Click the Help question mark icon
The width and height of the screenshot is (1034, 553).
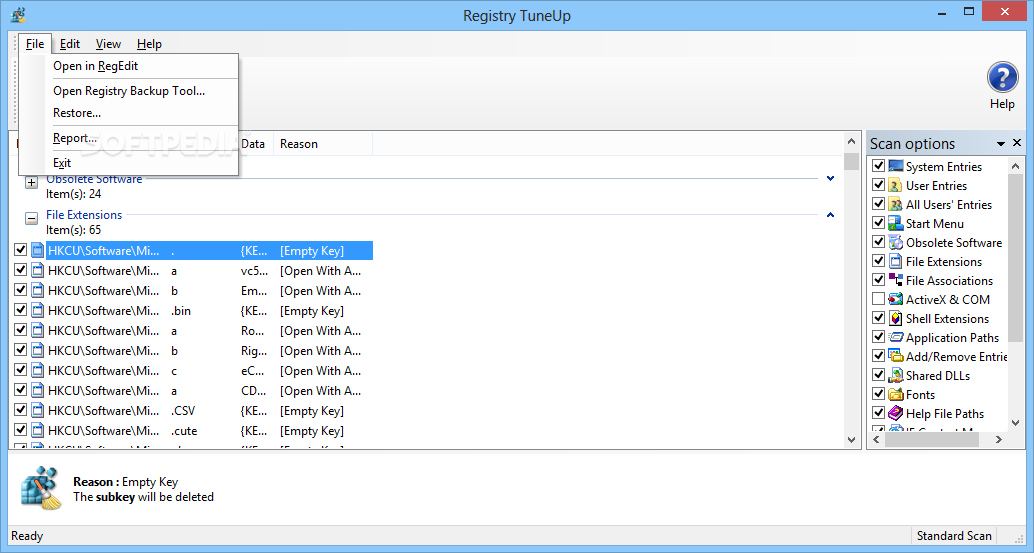click(1002, 78)
